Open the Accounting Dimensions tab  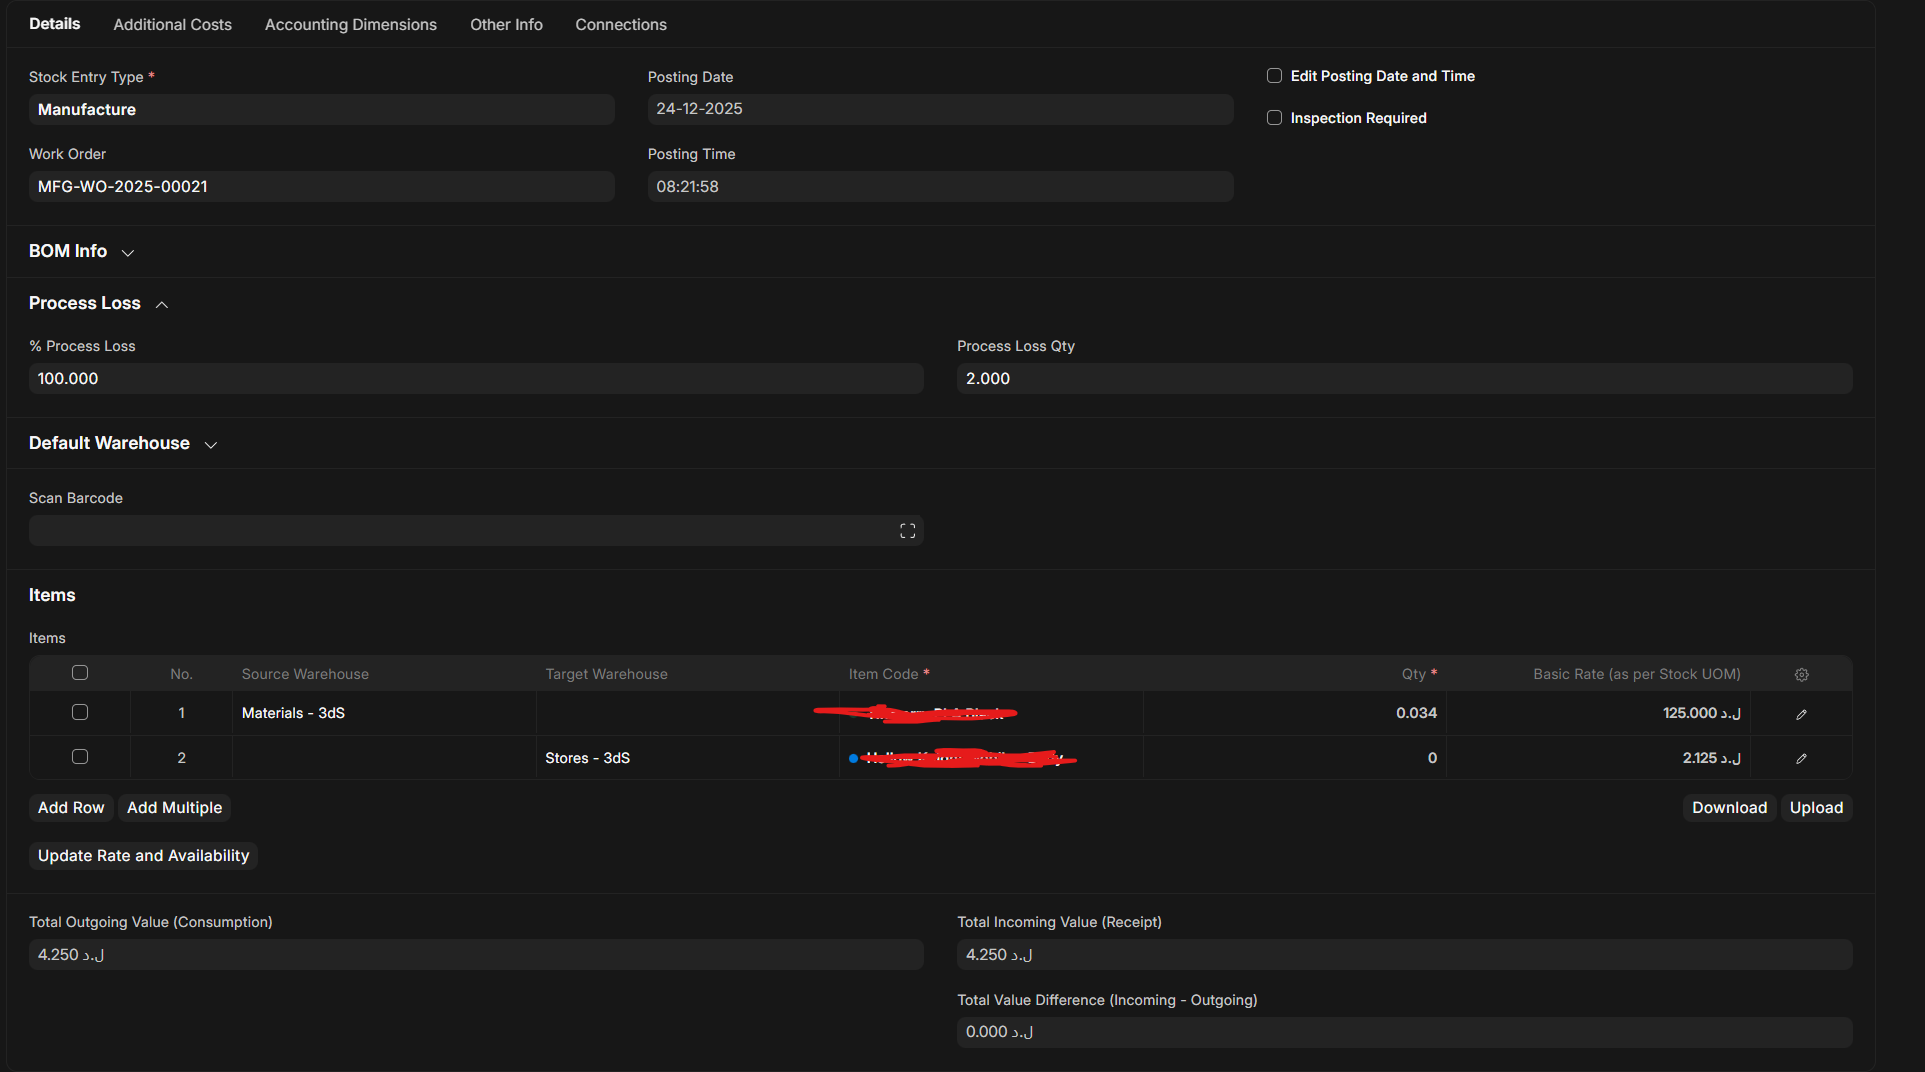[350, 25]
